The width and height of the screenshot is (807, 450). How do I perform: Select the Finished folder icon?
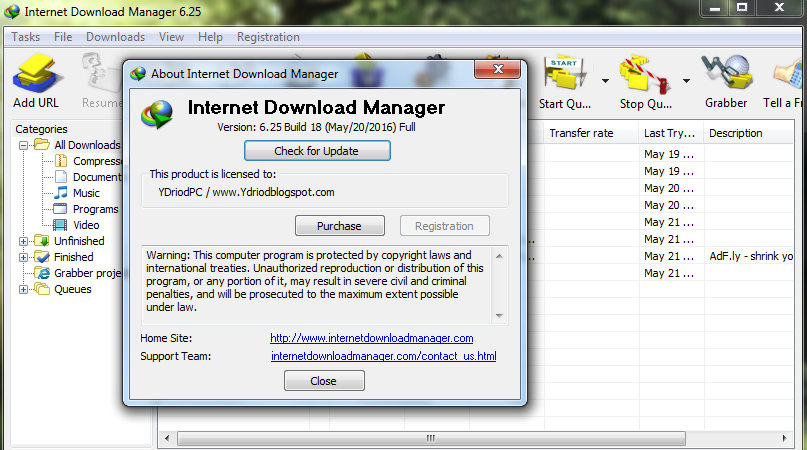(x=42, y=256)
